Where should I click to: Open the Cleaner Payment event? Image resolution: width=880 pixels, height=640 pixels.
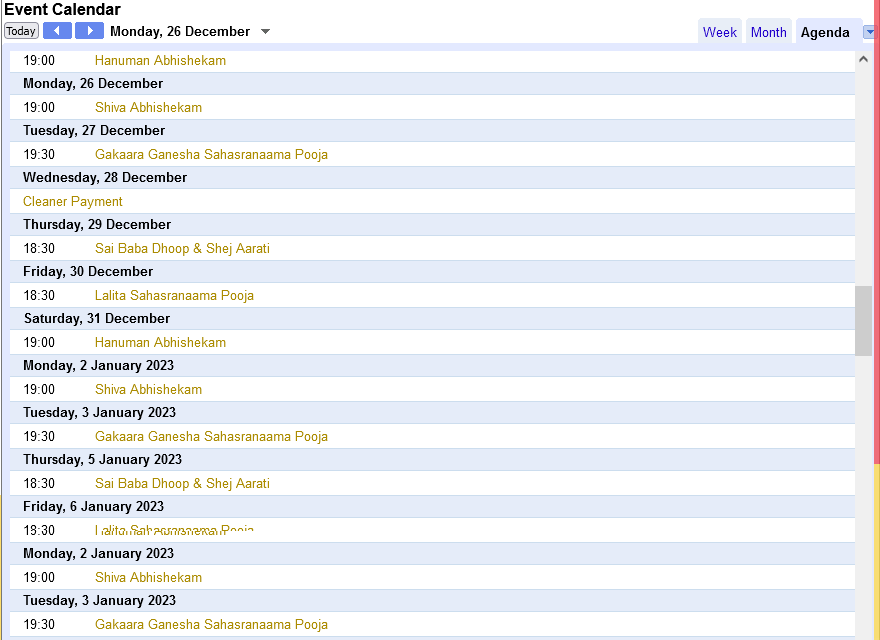pyautogui.click(x=73, y=201)
